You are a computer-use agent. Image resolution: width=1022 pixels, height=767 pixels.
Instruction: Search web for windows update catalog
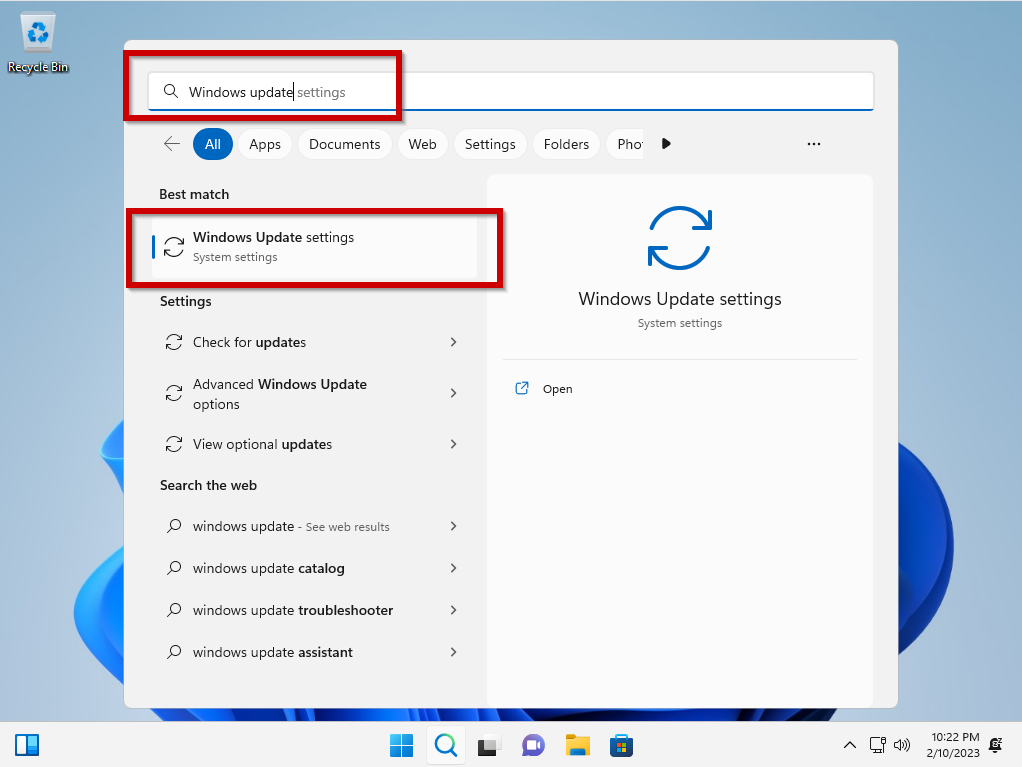pos(313,568)
